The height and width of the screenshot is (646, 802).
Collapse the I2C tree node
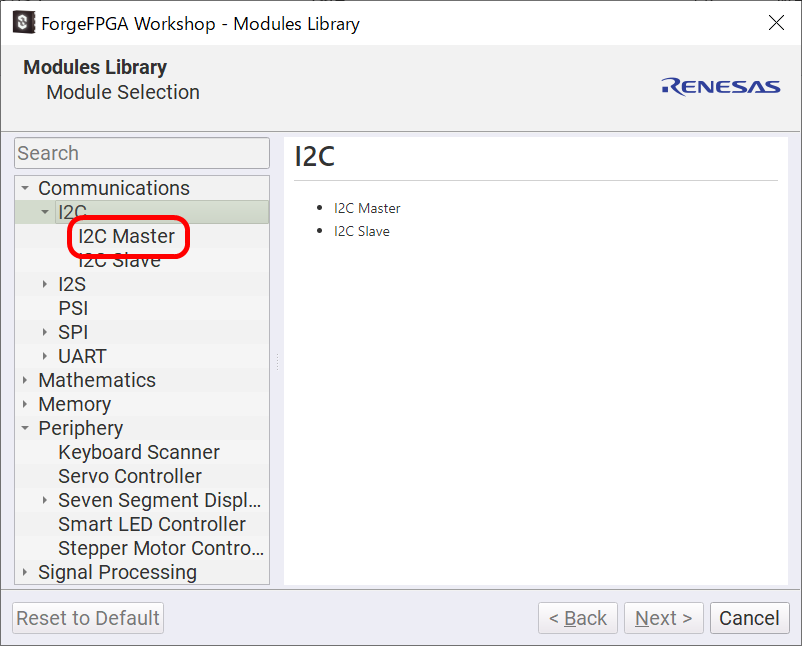pos(45,212)
